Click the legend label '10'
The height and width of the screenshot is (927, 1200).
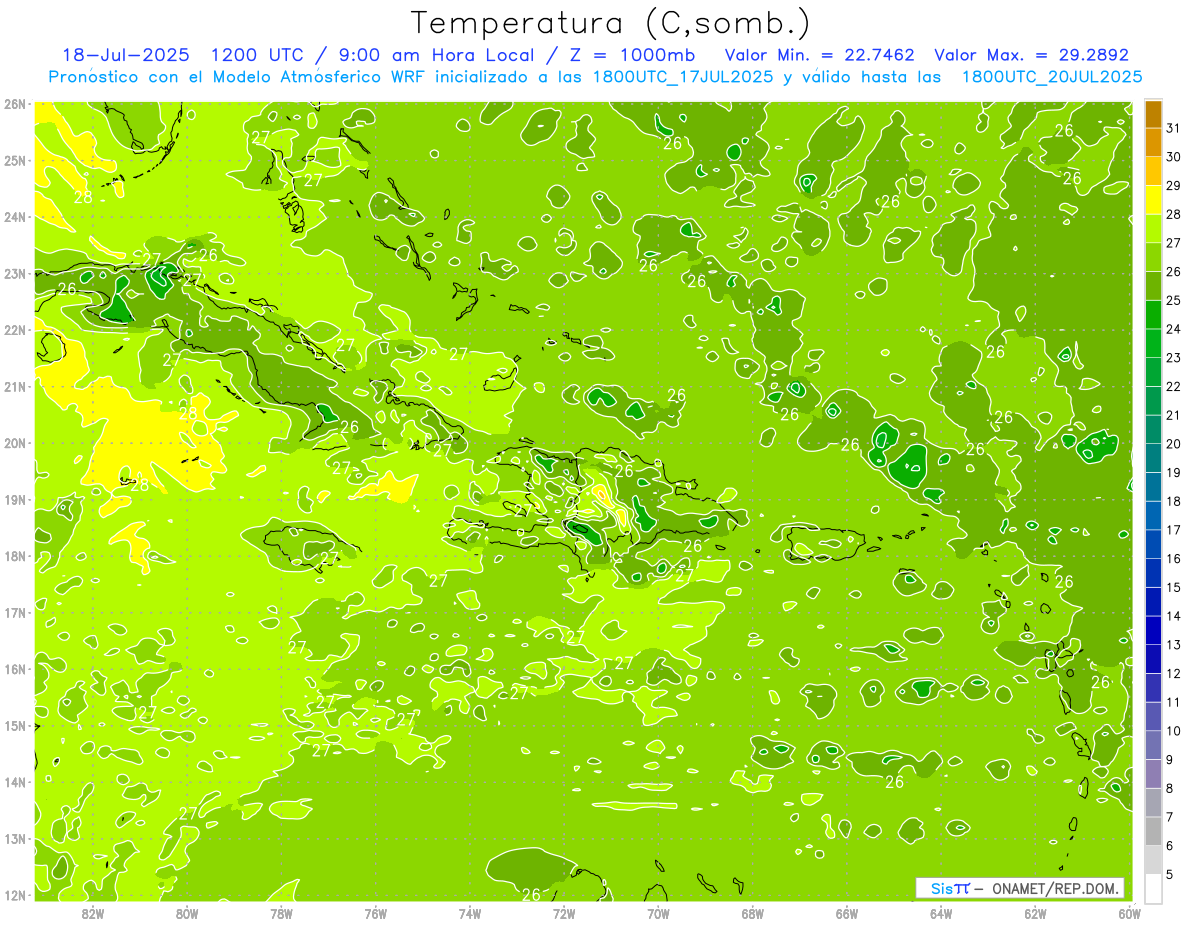tap(1173, 731)
